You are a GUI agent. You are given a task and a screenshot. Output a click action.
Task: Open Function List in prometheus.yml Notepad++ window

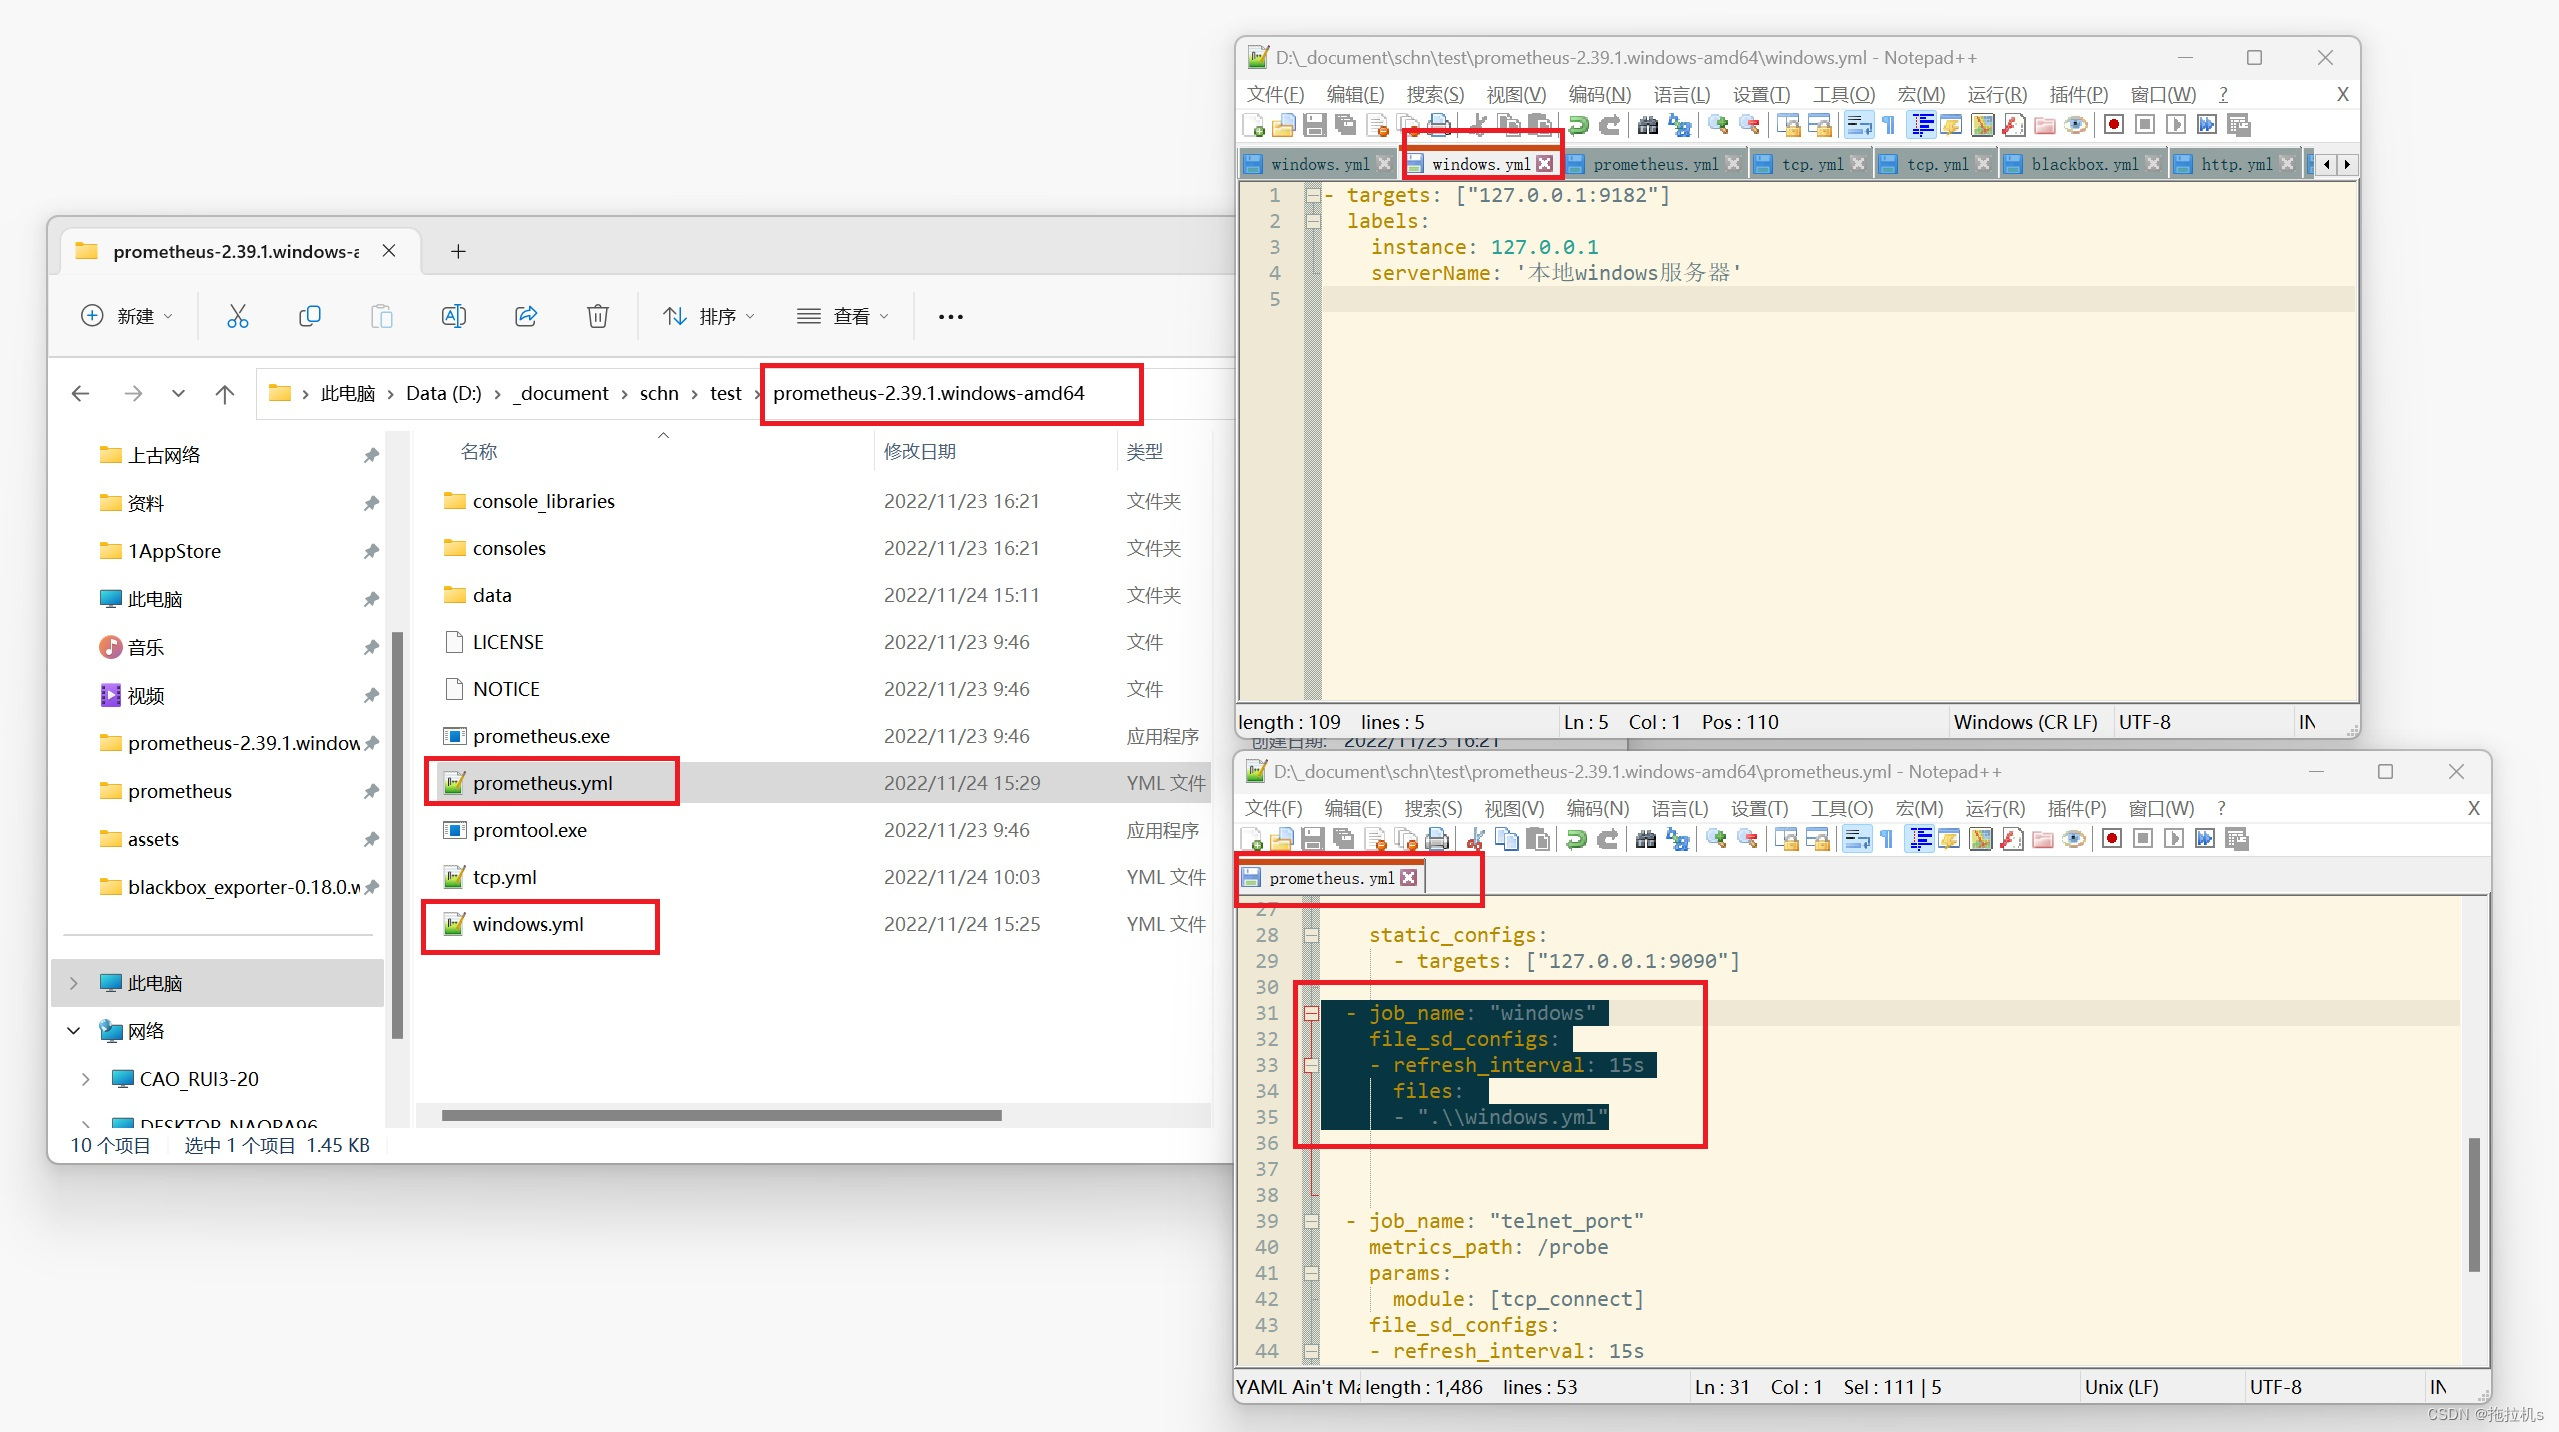tap(2012, 839)
